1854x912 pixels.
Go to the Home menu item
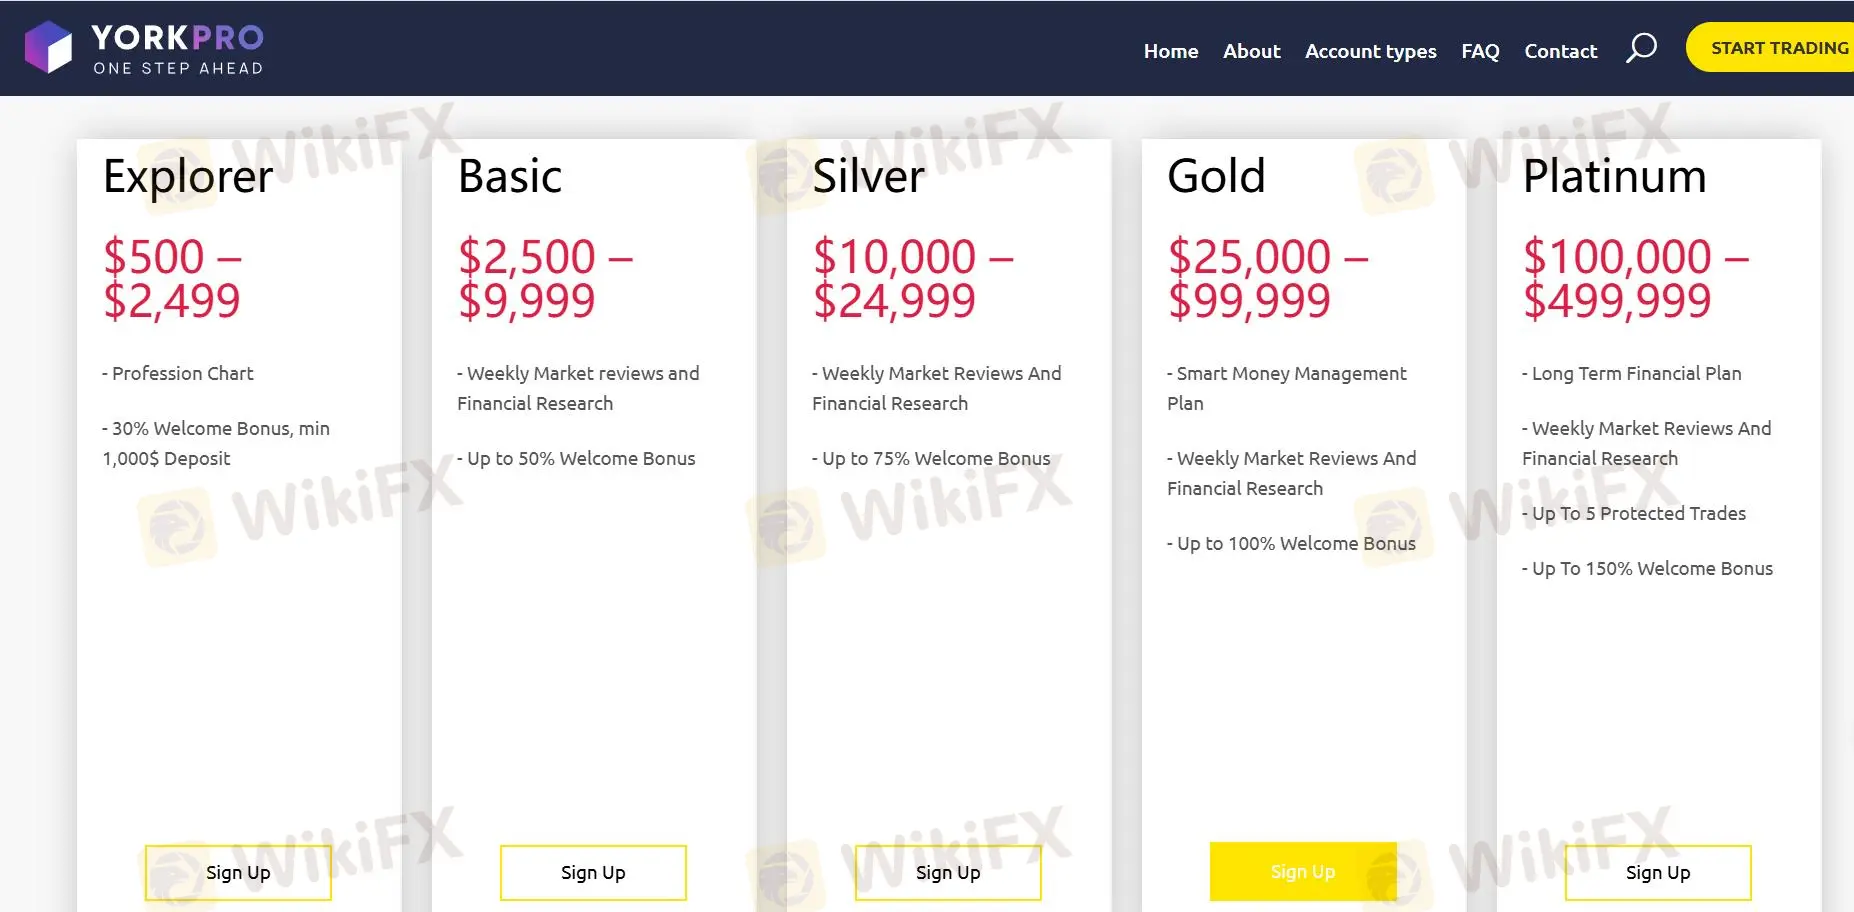point(1171,51)
